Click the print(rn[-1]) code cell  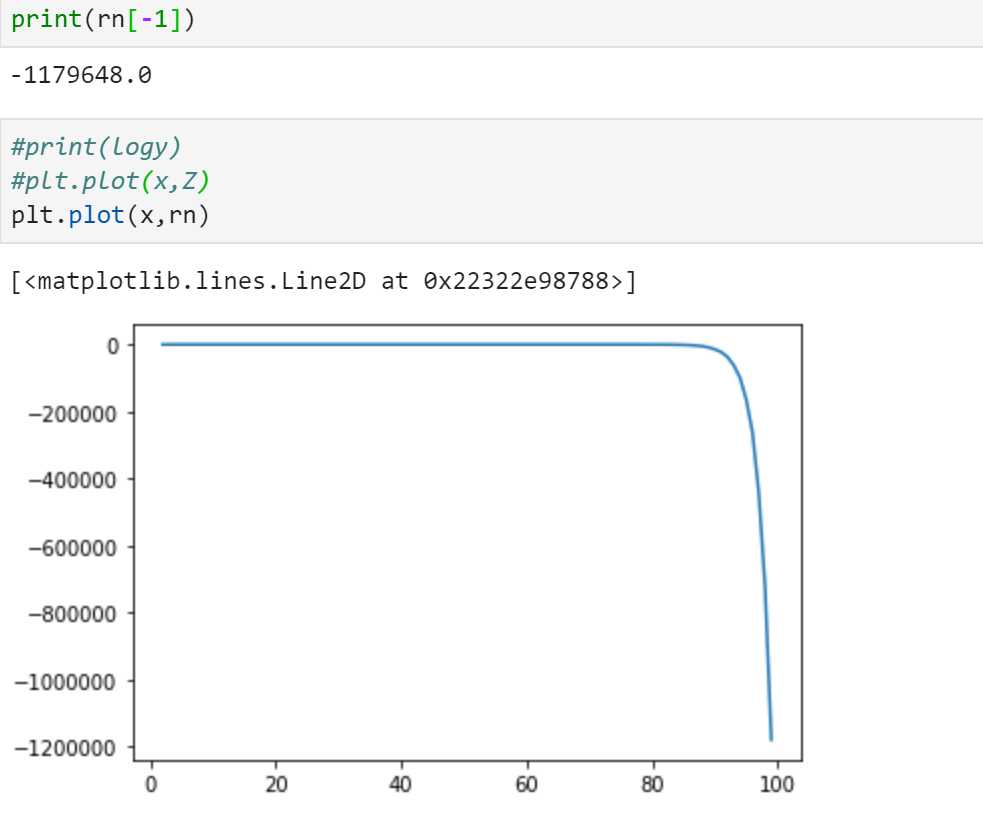click(492, 23)
